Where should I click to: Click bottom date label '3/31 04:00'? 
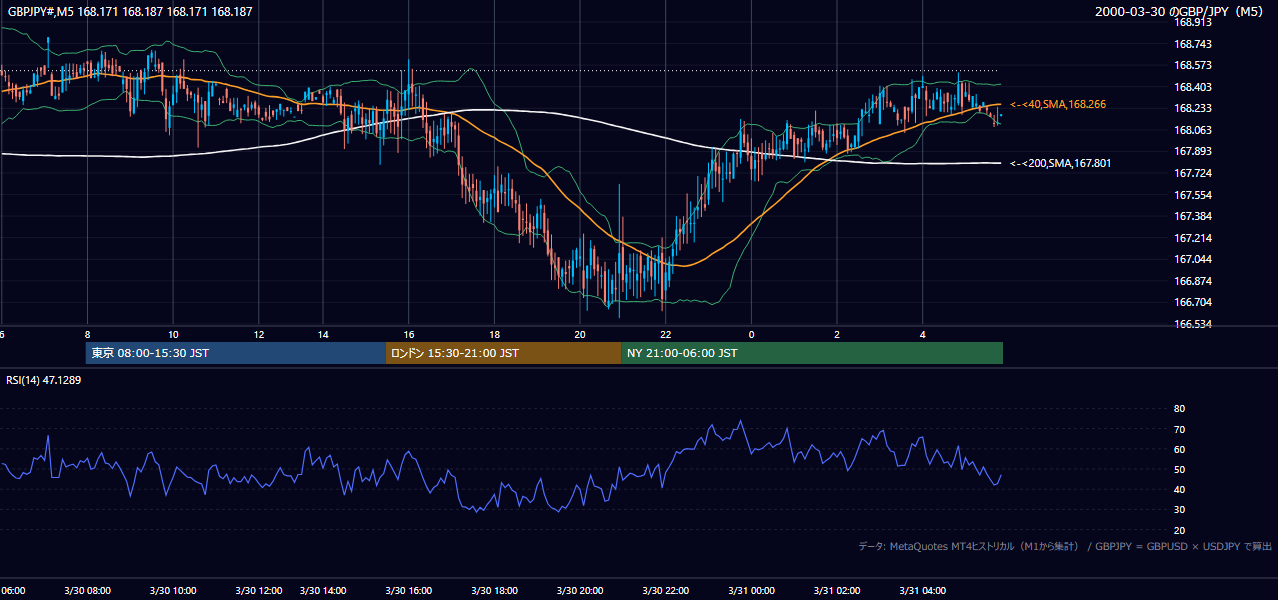[x=923, y=591]
